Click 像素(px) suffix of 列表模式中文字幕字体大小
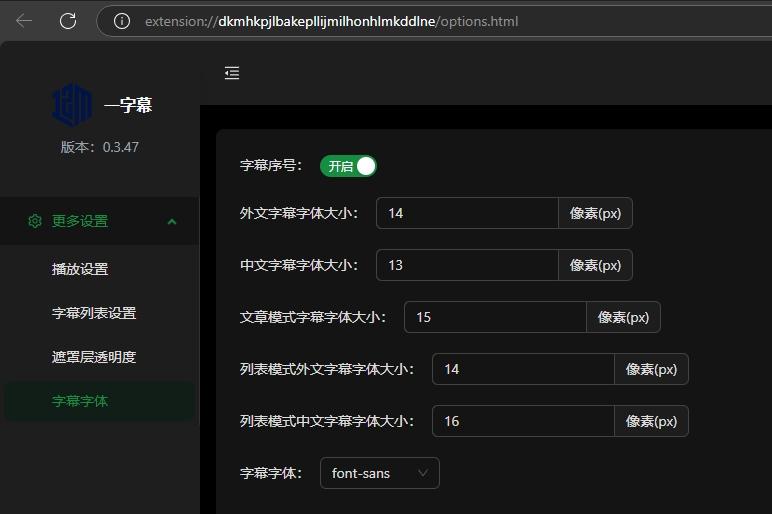The image size is (772, 514). 651,421
